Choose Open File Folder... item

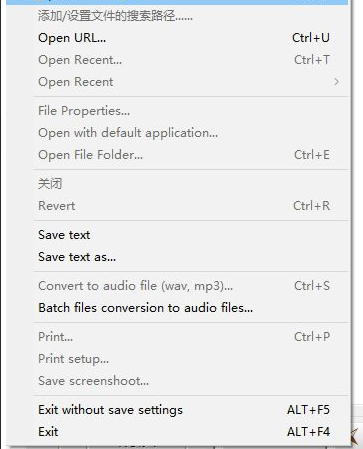click(177, 155)
